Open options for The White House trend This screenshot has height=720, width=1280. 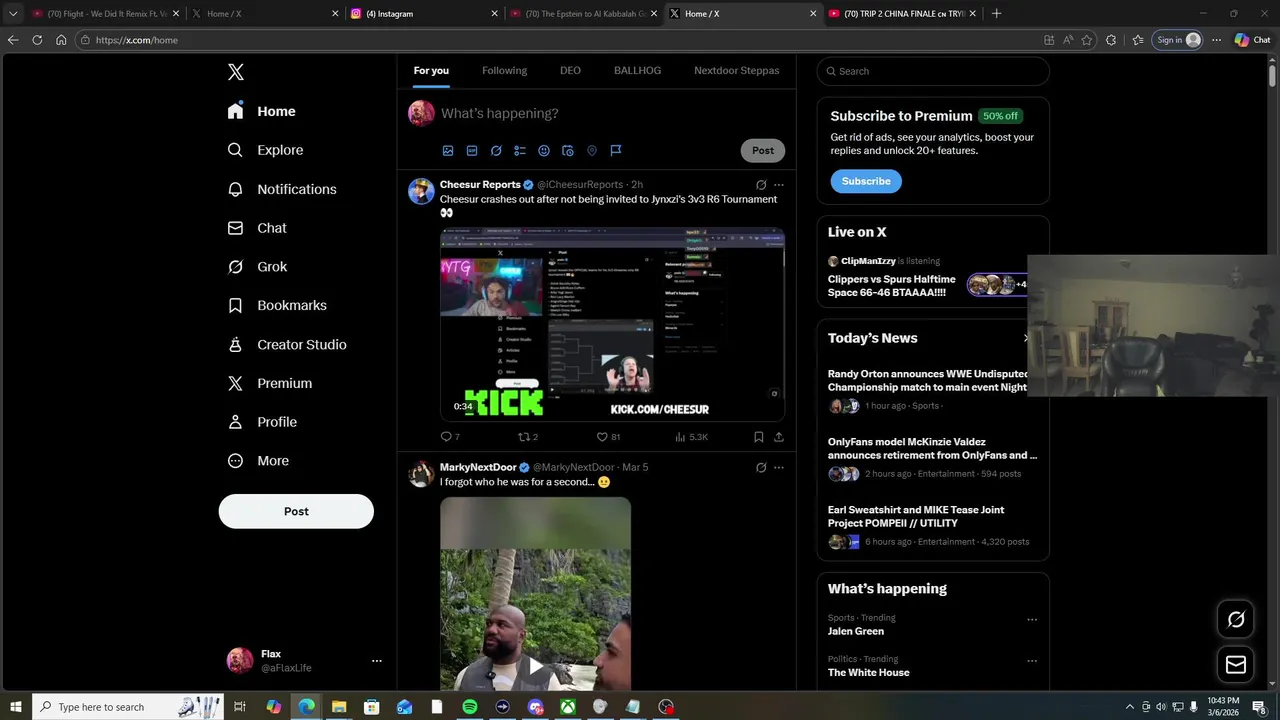(x=1032, y=661)
